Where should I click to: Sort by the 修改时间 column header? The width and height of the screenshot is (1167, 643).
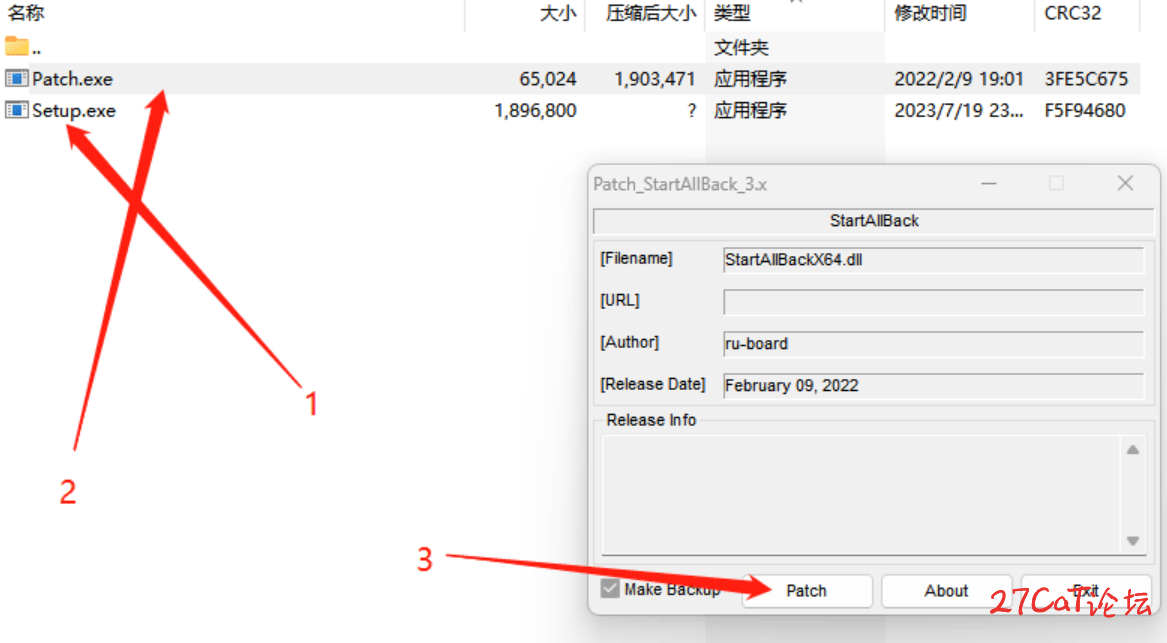[930, 13]
